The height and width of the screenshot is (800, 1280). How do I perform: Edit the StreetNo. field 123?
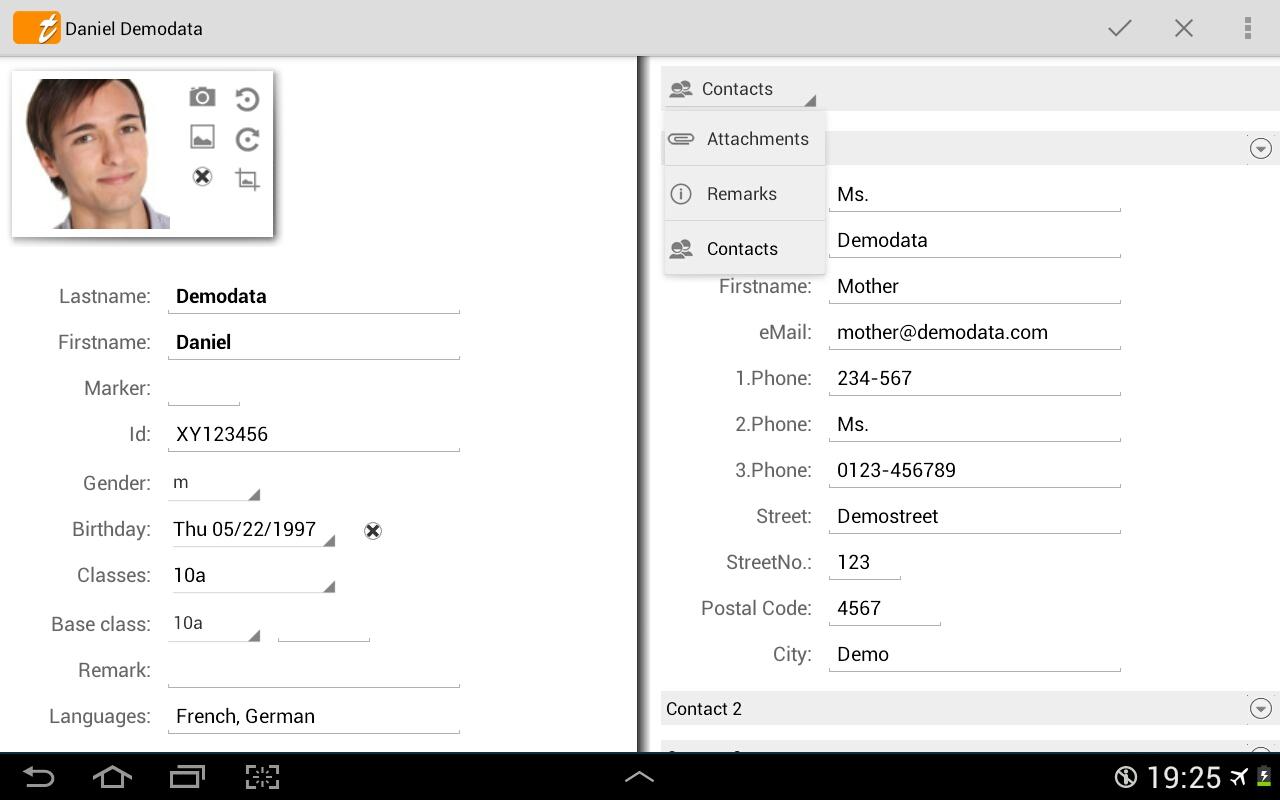(x=865, y=562)
